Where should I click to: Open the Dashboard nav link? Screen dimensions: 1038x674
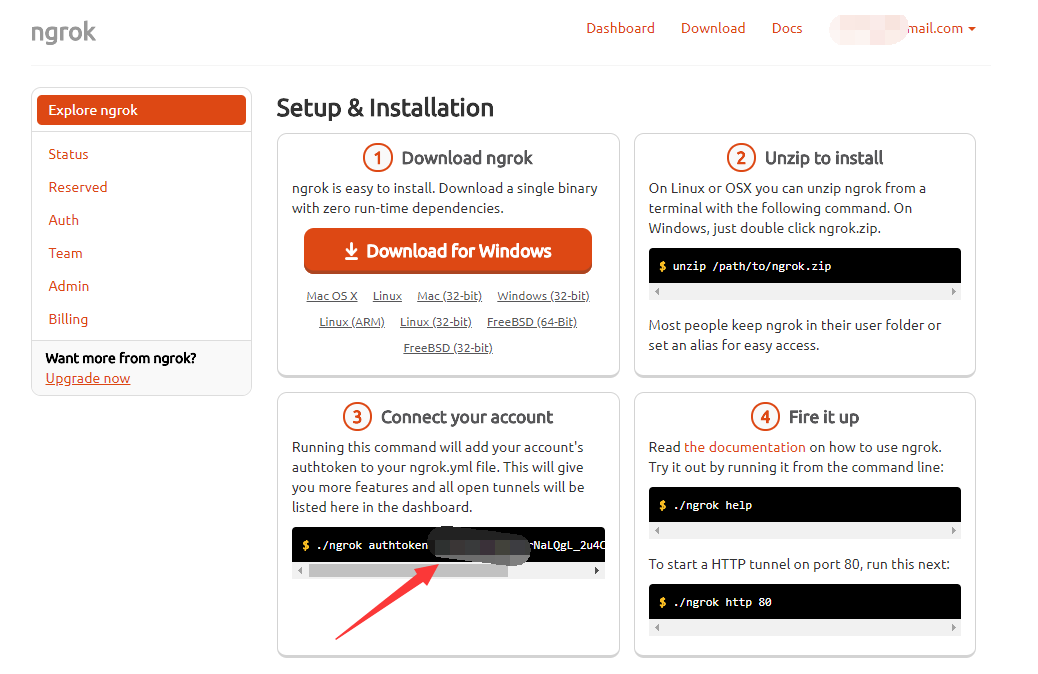[x=620, y=28]
